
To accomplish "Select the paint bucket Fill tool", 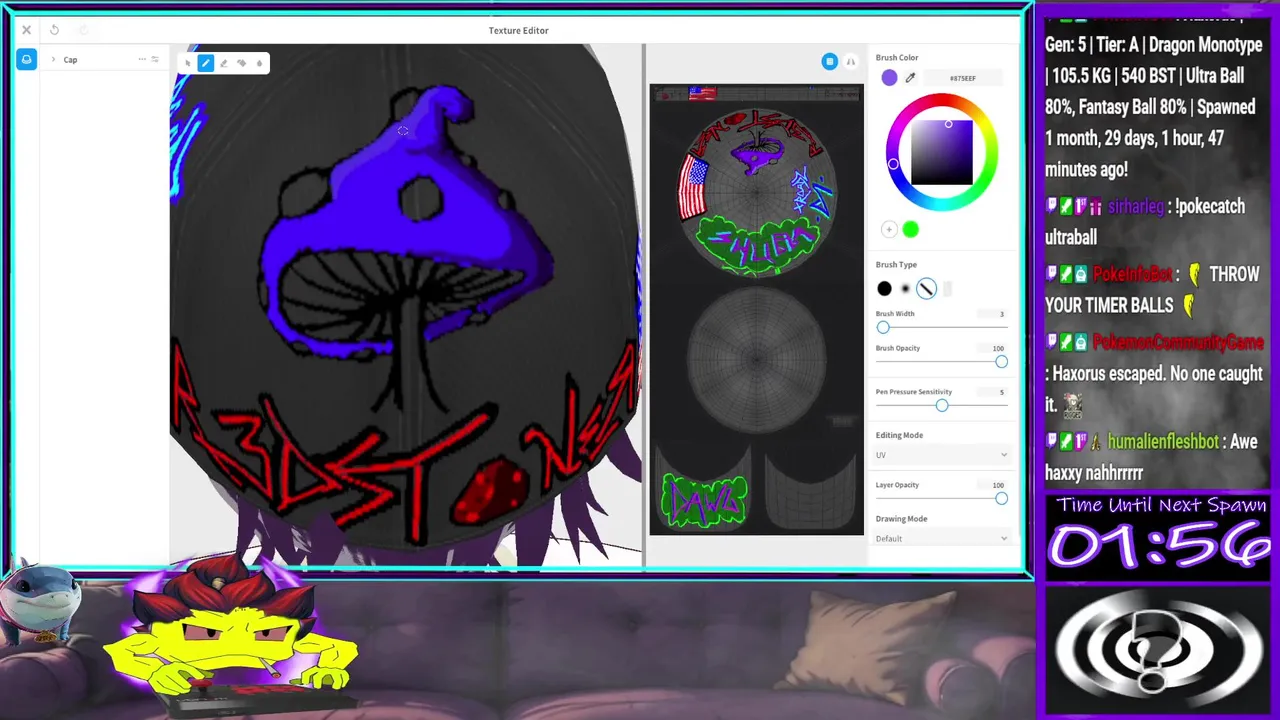I will point(241,63).
